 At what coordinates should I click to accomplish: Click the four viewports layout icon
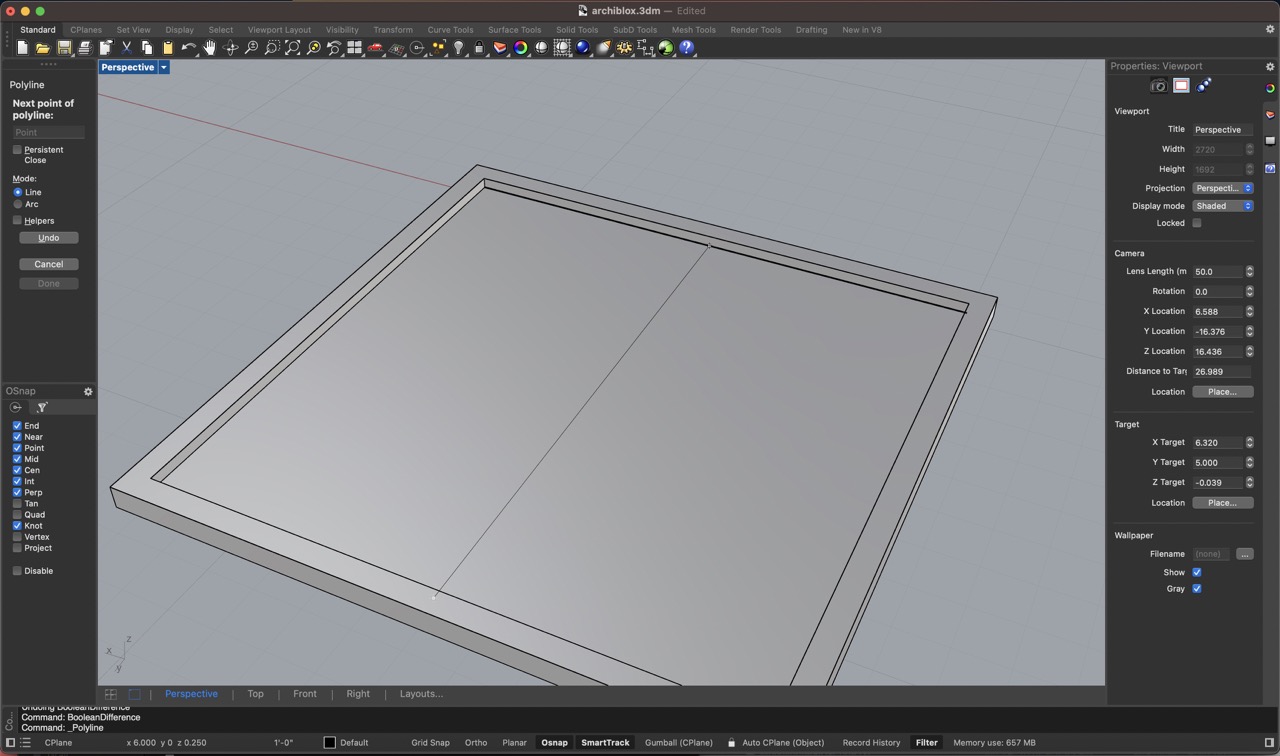point(354,48)
